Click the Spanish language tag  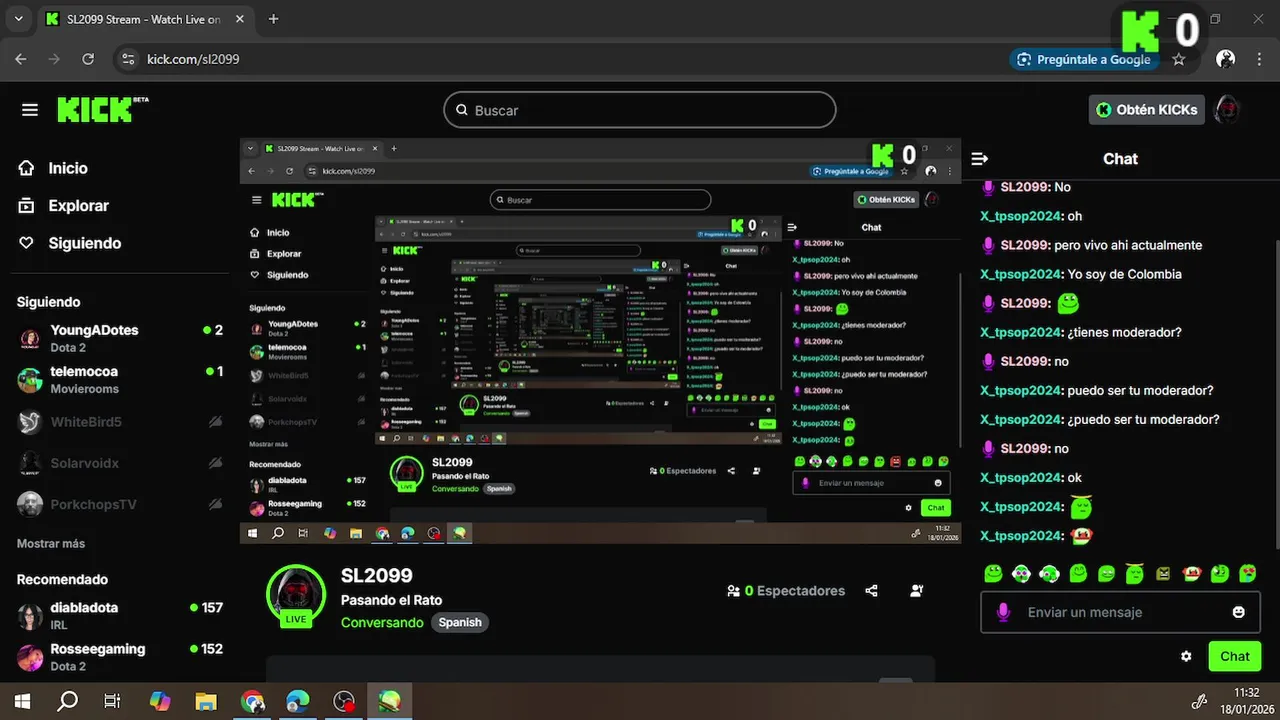tap(460, 622)
